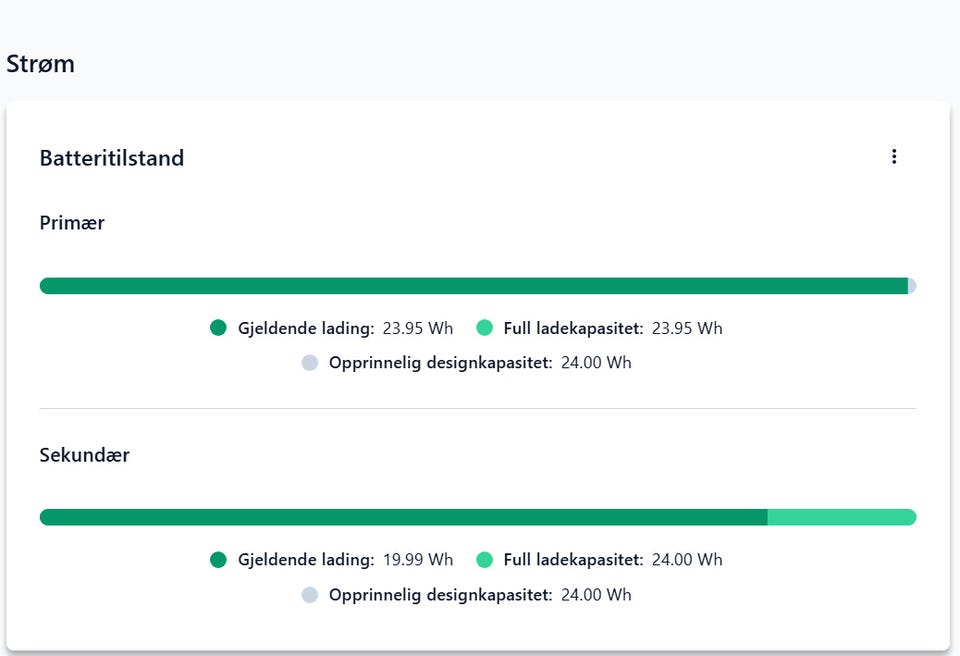
Task: Click Primær Opprinnelig designkapasitet 24.00 Wh value
Action: (x=596, y=363)
